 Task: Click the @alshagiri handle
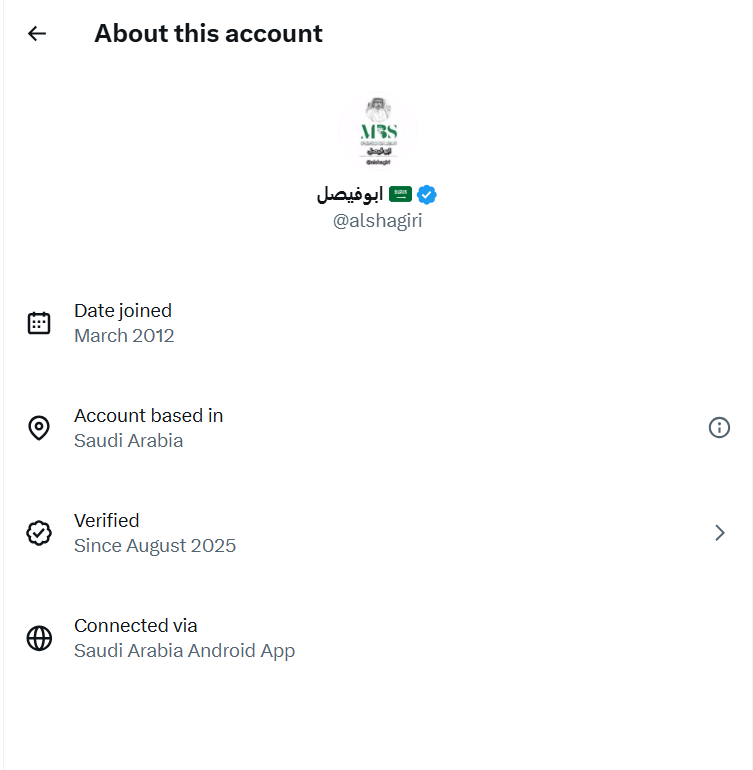tap(377, 221)
